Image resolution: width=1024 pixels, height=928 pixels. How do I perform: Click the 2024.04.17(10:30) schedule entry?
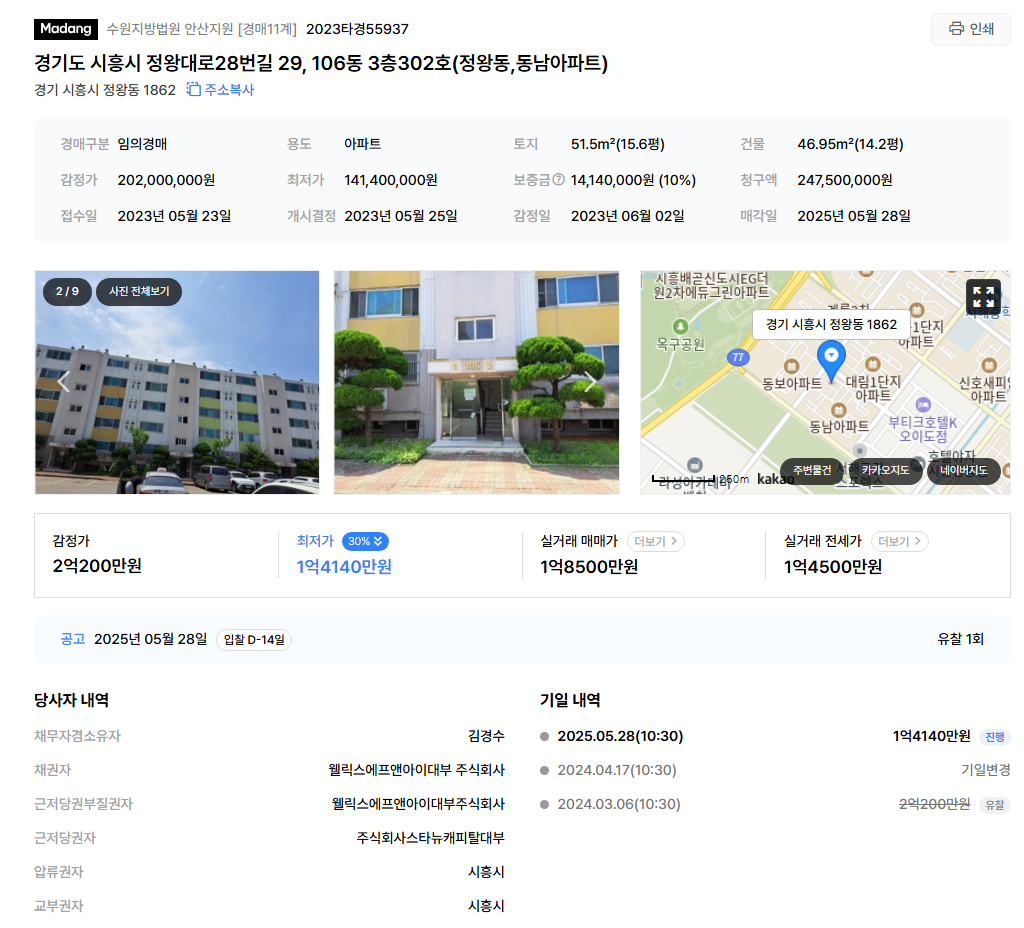coord(616,770)
